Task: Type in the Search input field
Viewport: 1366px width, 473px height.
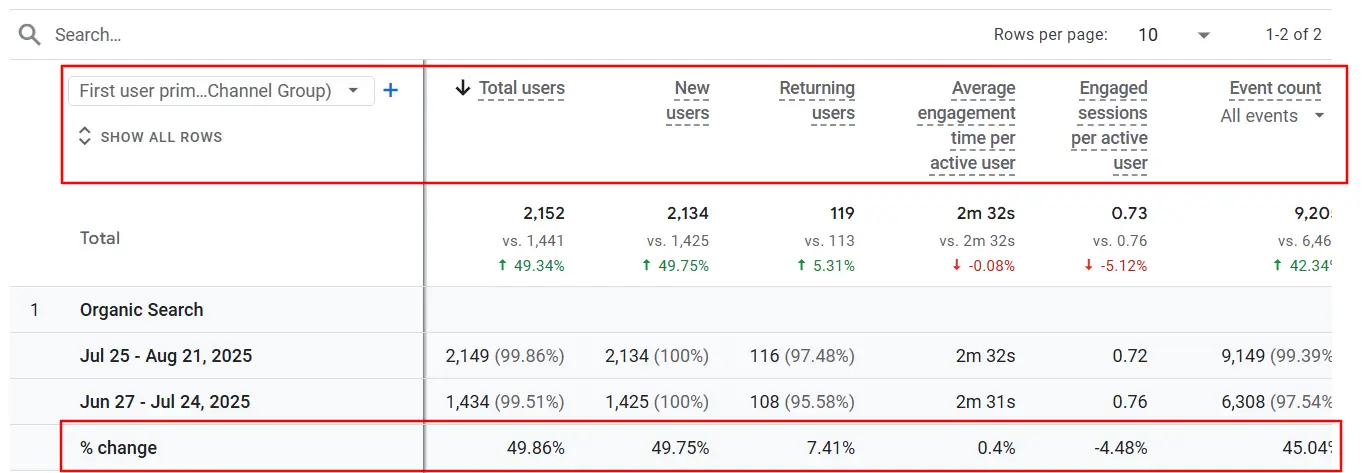Action: 300,35
